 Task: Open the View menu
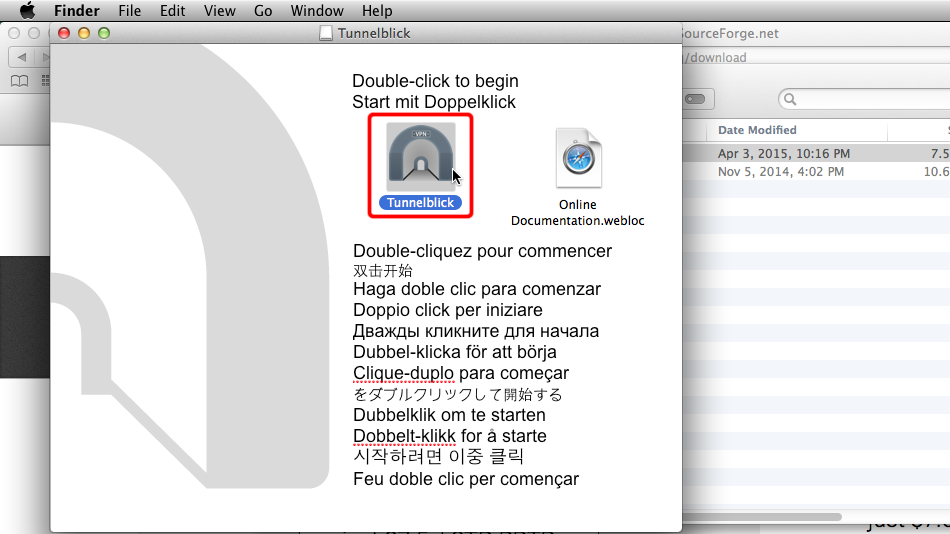click(x=219, y=11)
